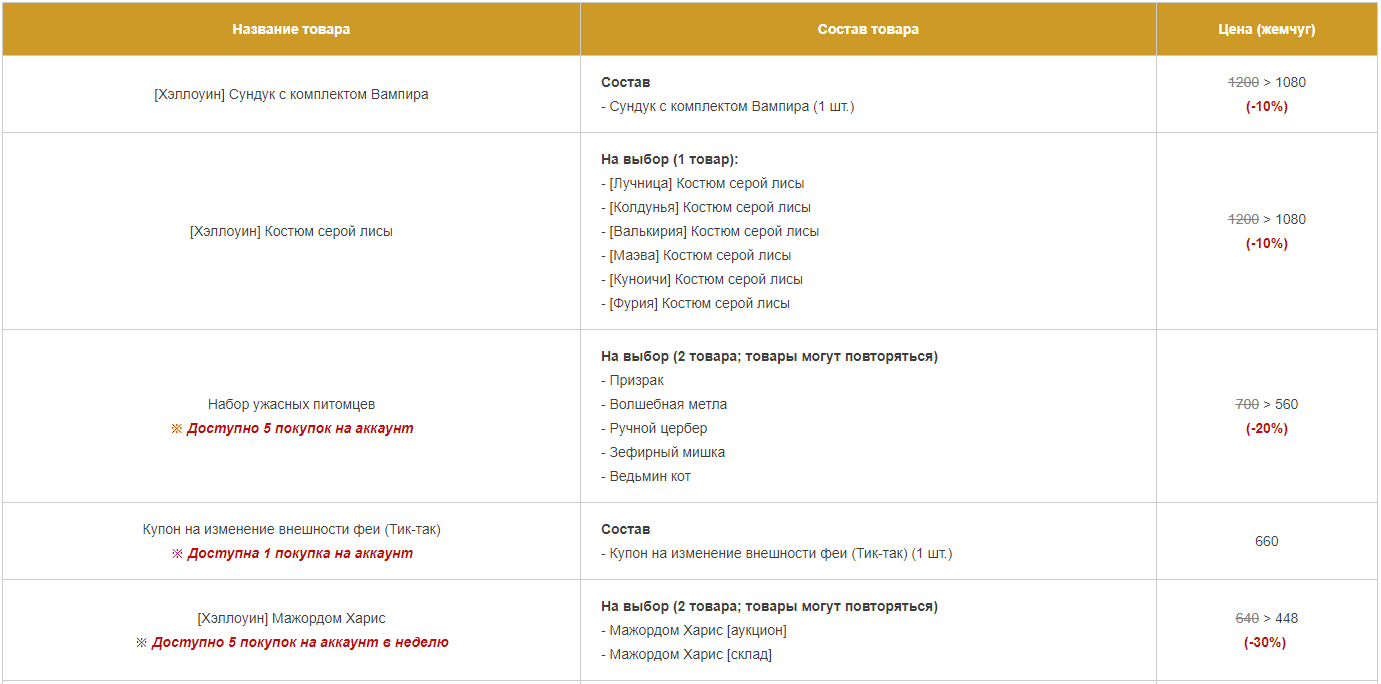Select '[Хэллоуин] Мажордом Харис' product name

tap(291, 618)
